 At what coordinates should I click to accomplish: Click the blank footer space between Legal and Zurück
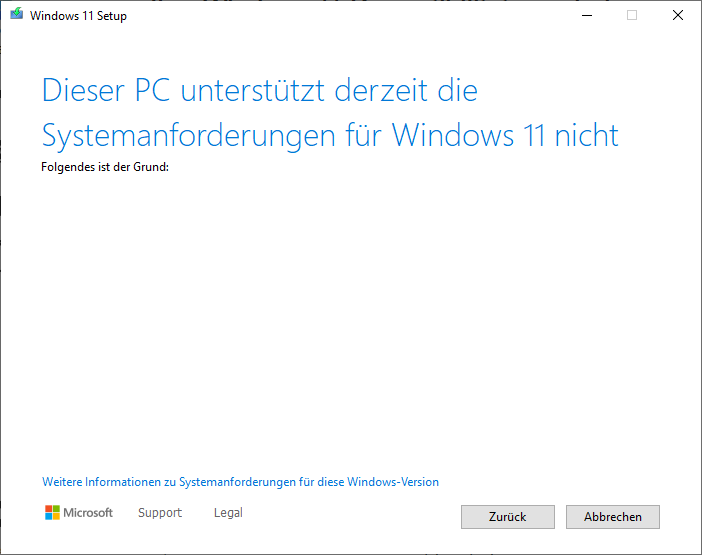350,515
